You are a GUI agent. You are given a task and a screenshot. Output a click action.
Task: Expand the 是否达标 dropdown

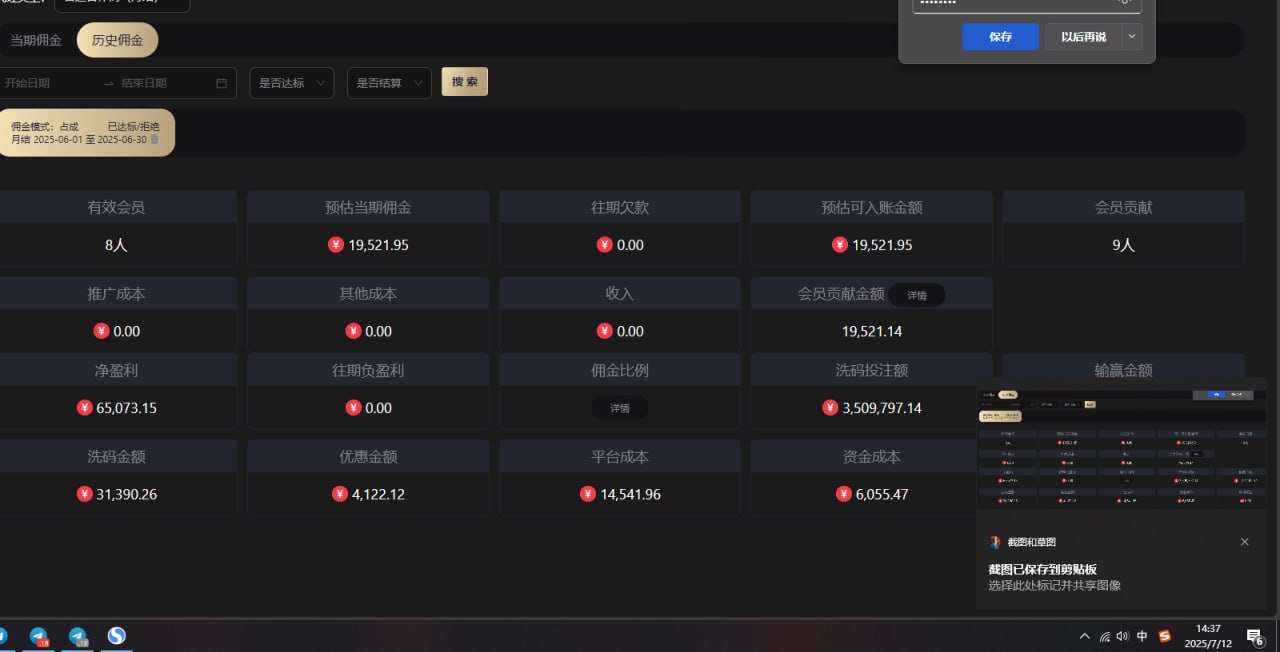tap(292, 83)
